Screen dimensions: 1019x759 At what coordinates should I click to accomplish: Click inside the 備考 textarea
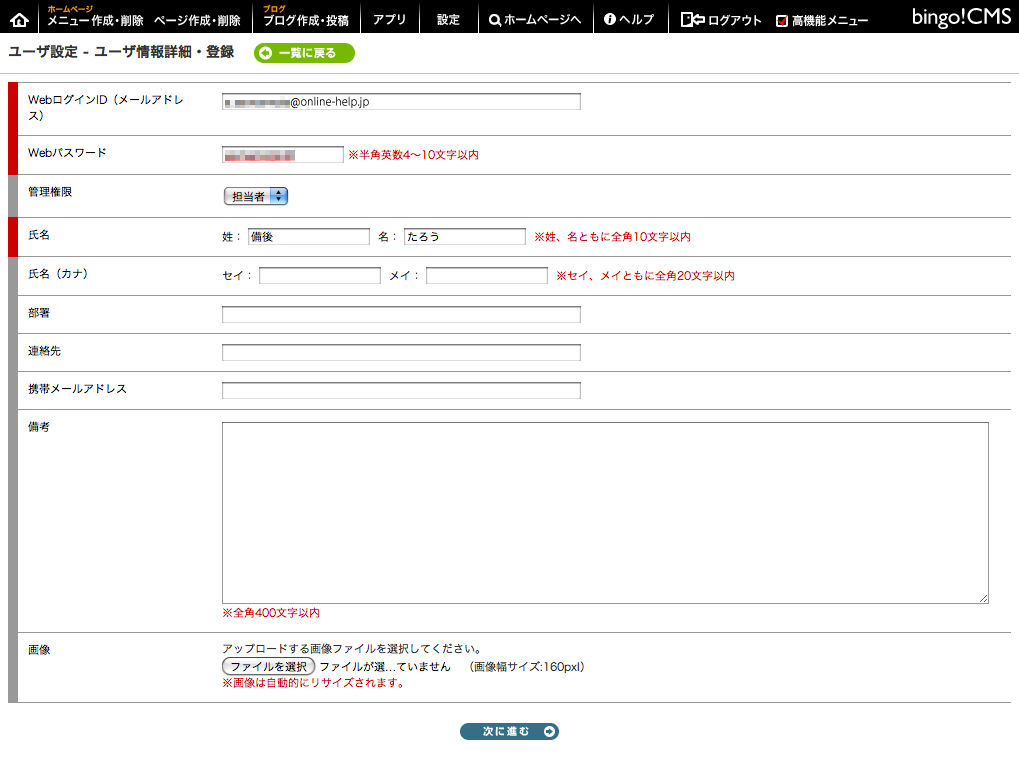(x=604, y=512)
